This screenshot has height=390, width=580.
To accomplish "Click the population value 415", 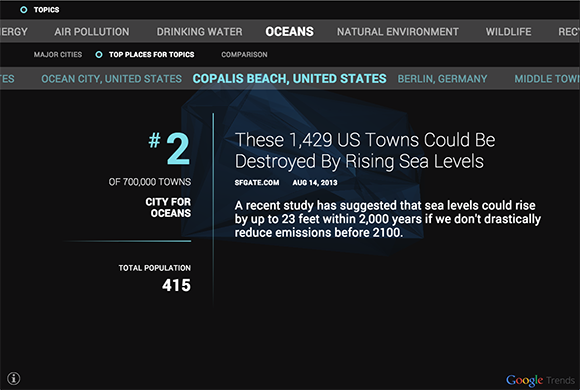I will point(176,285).
